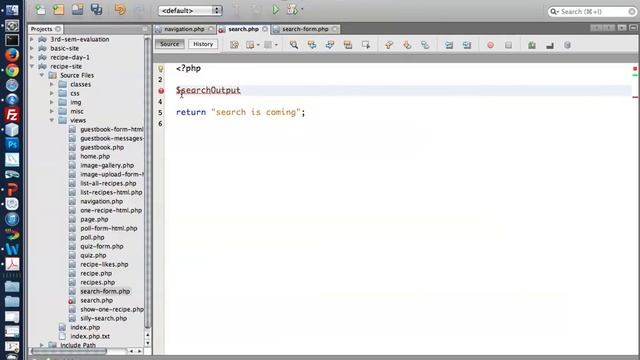Click Find Next Occurrence icon
Image resolution: width=640 pixels, height=360 pixels.
tap(330, 45)
